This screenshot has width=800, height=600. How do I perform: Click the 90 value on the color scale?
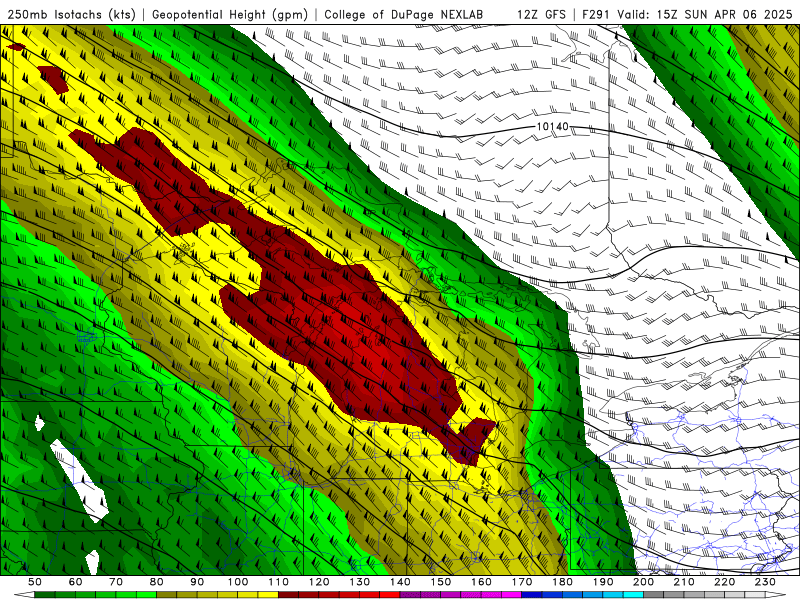click(197, 582)
